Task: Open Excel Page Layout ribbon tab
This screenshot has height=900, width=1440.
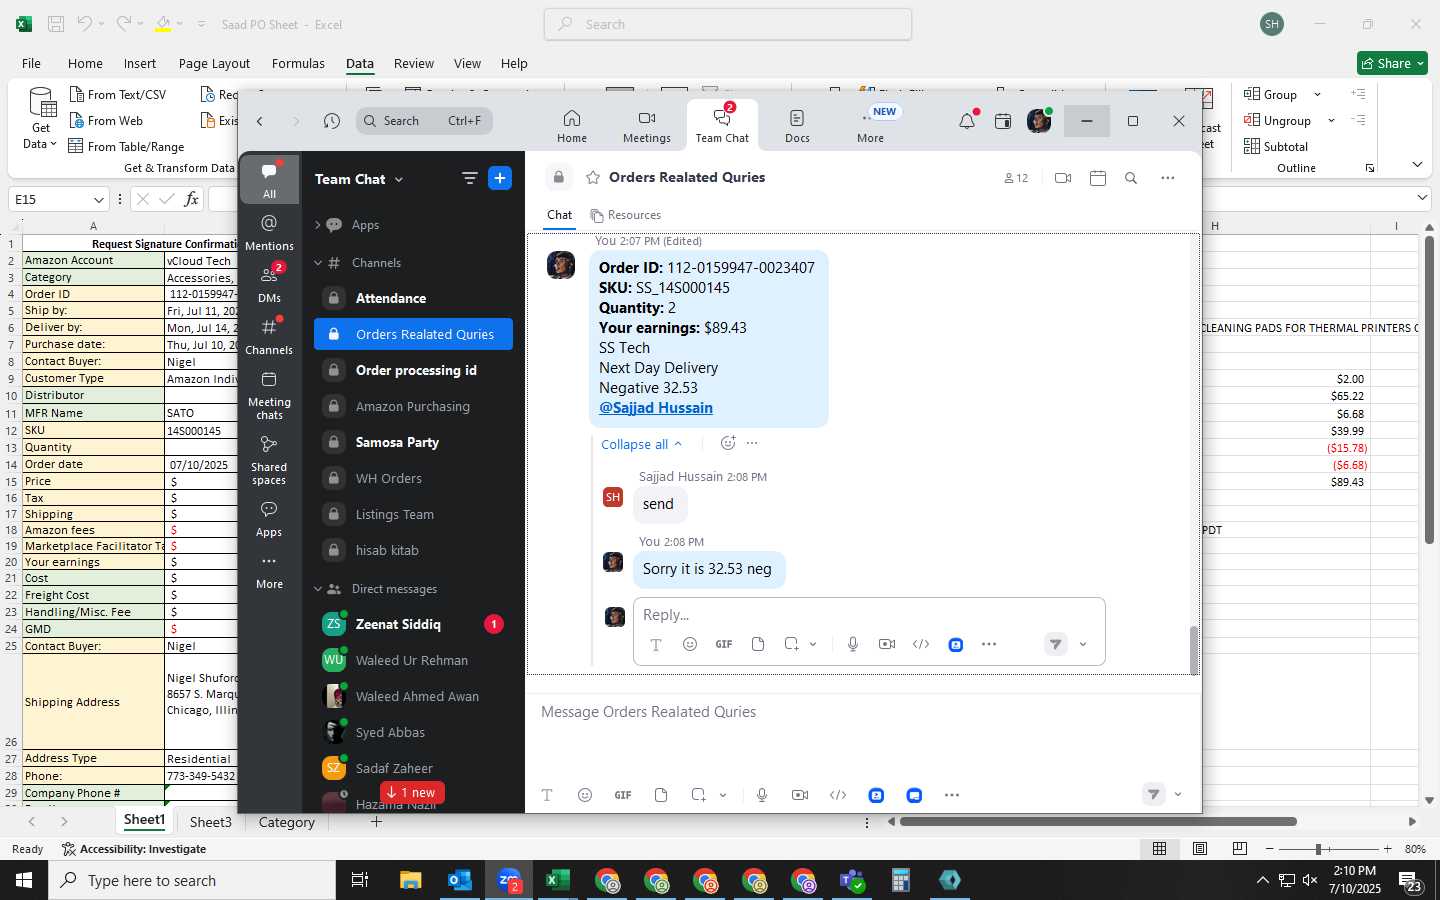Action: click(214, 63)
